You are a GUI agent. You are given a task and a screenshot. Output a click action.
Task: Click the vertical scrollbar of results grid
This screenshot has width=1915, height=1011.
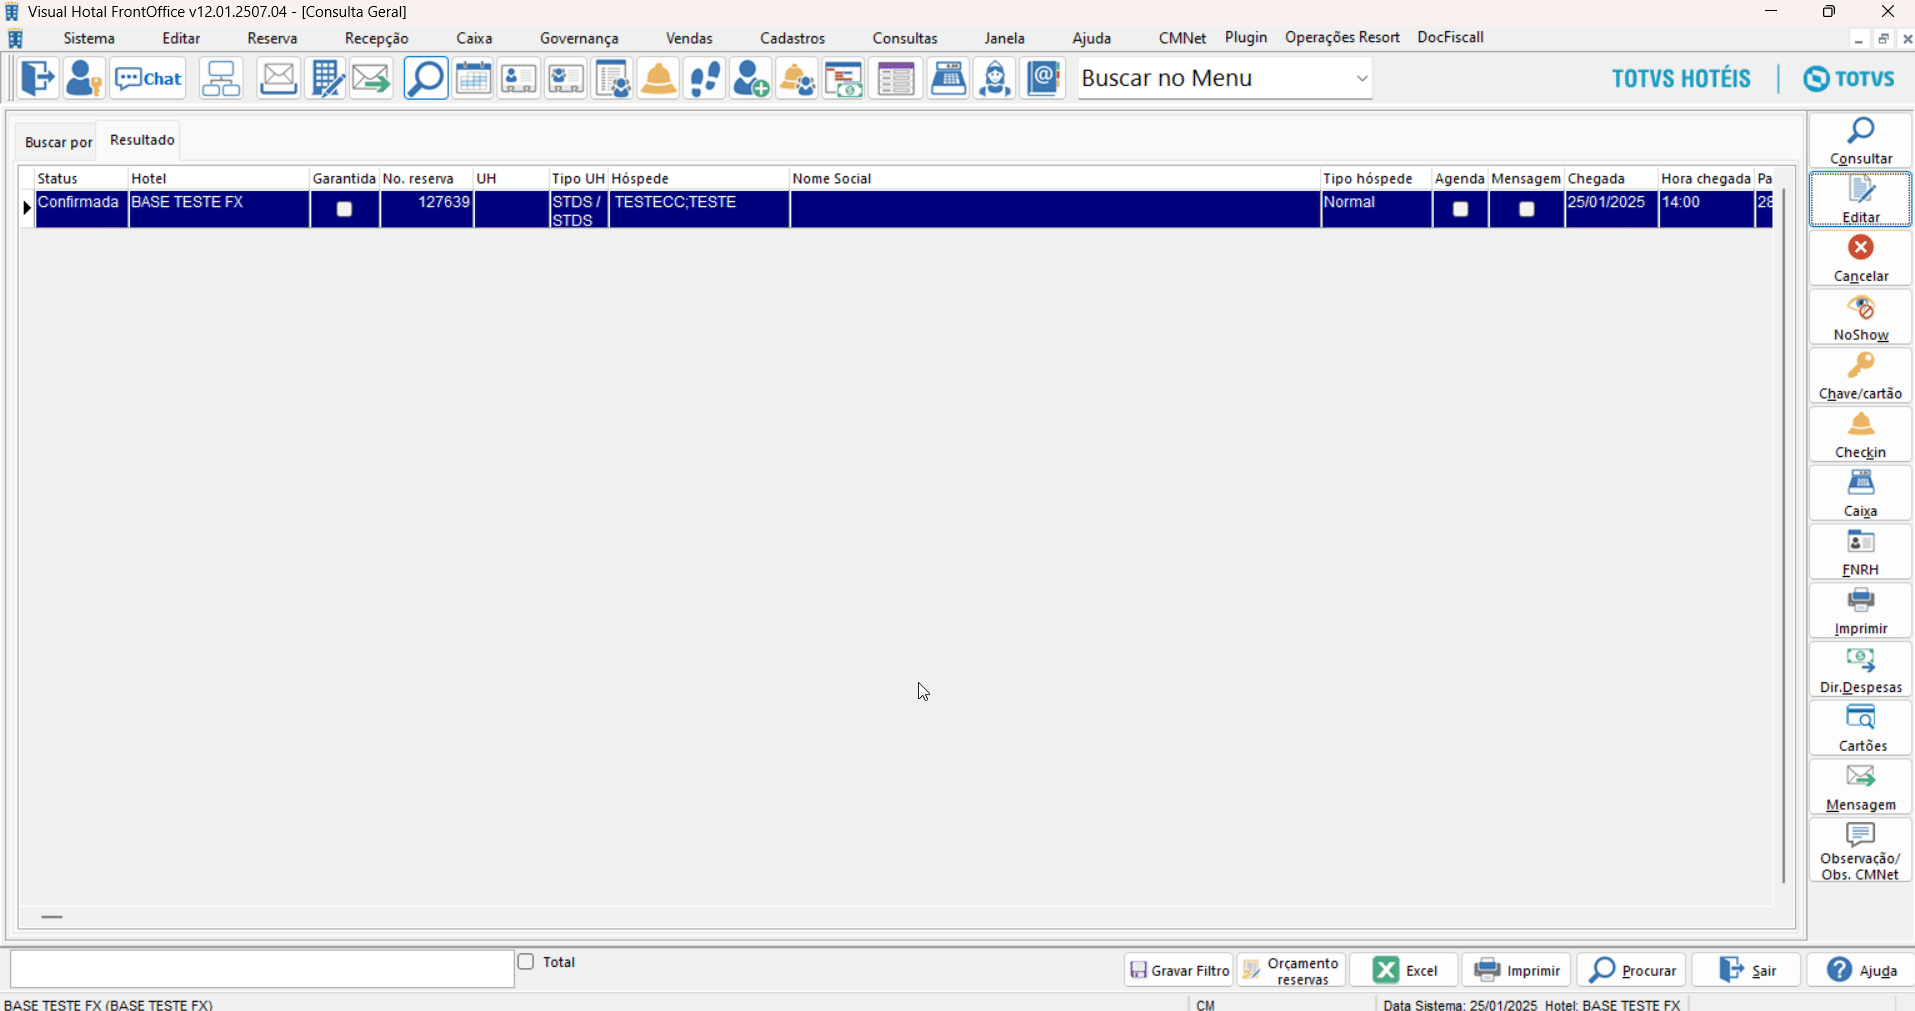point(1783,535)
